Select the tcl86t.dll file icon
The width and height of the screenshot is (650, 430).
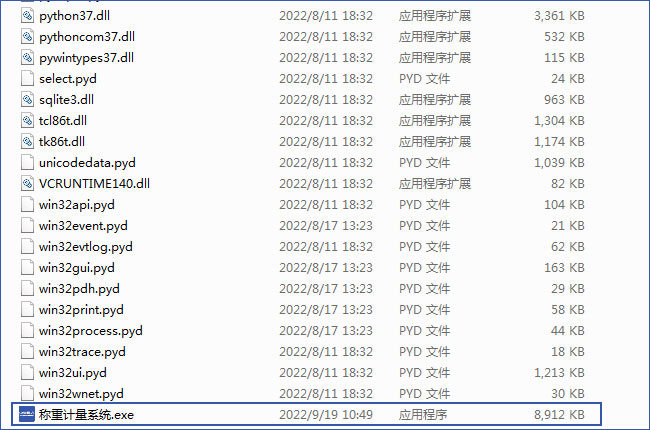tap(27, 121)
